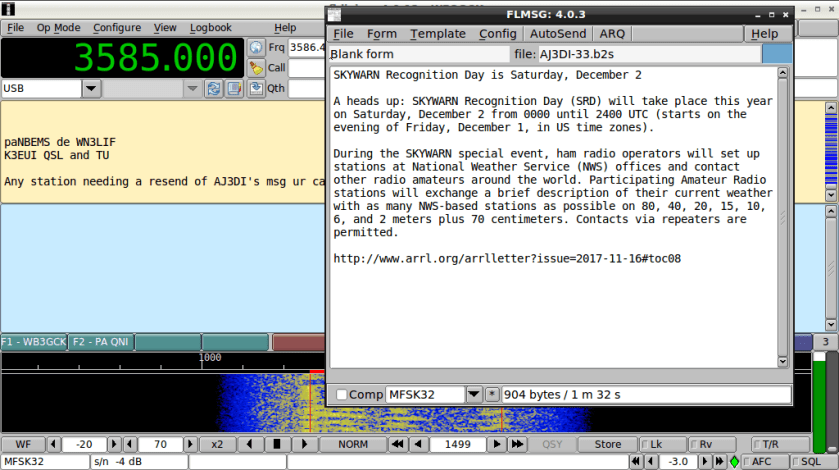Click the x2 zoom button
Image resolution: width=839 pixels, height=470 pixels.
(x=217, y=444)
